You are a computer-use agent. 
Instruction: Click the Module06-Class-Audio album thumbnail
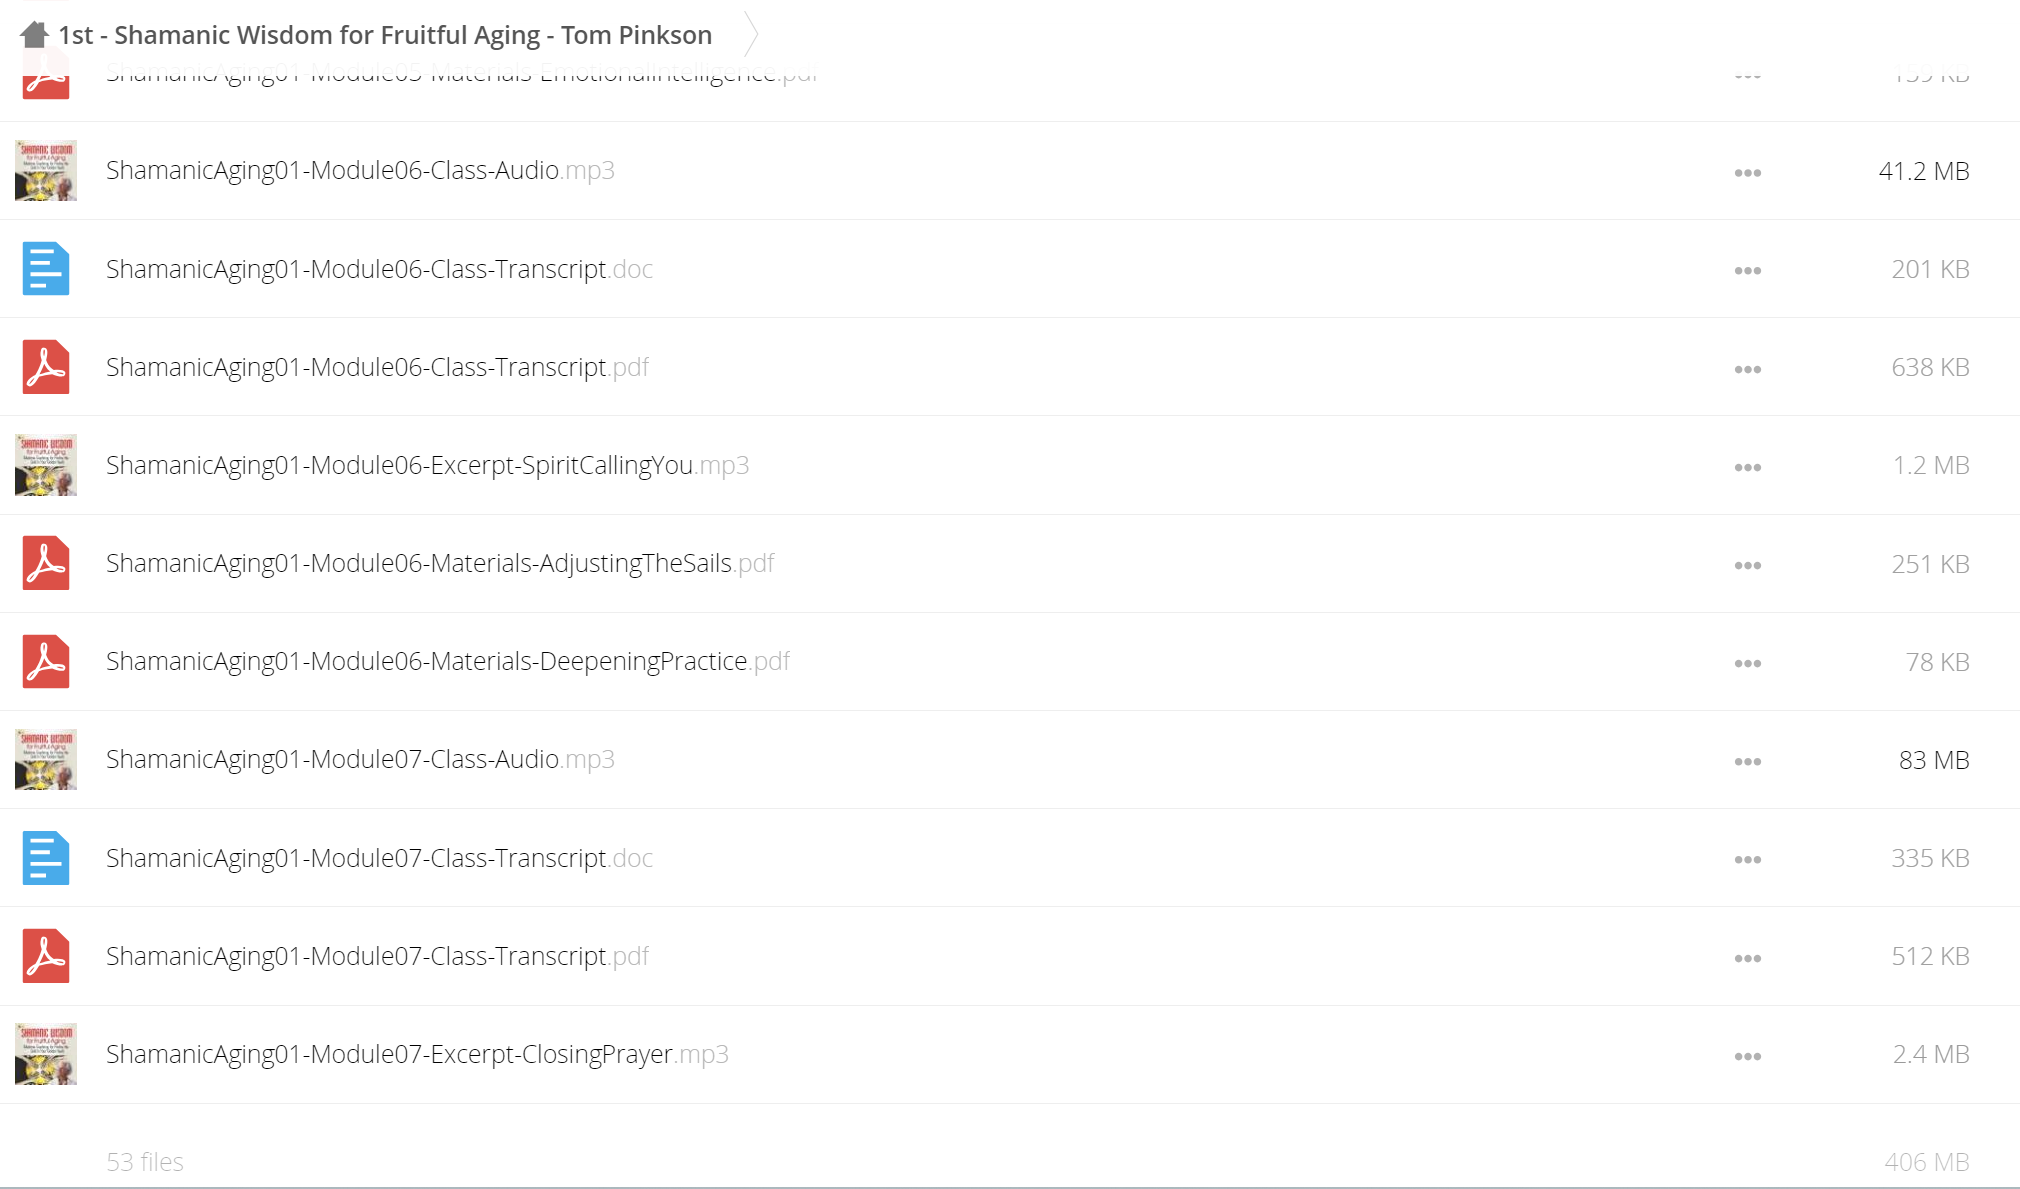coord(46,170)
